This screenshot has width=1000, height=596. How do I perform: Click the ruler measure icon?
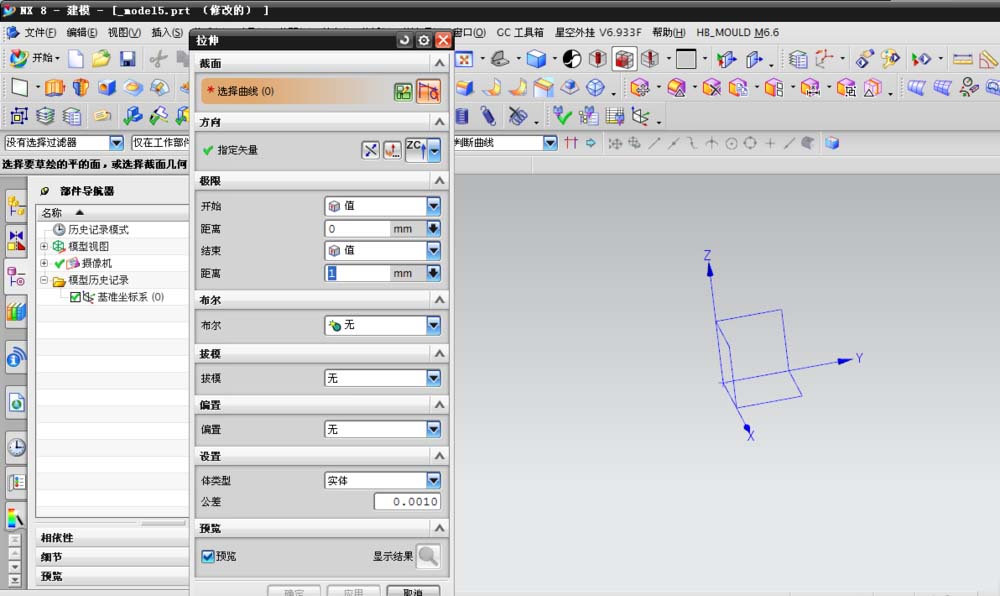(962, 59)
